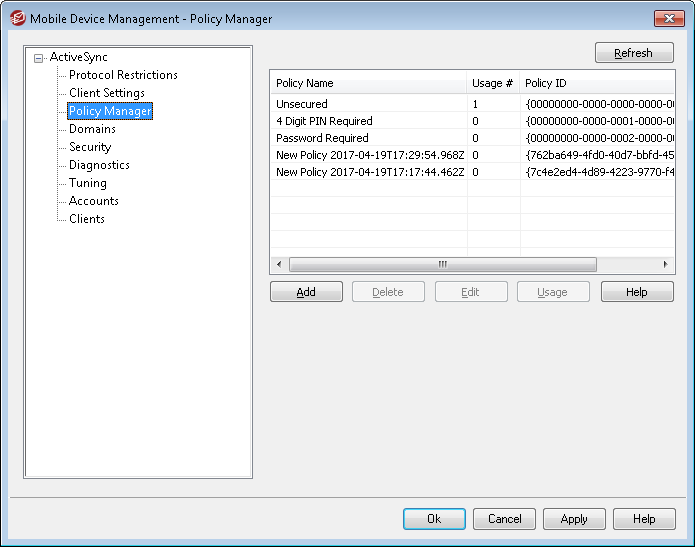Screen dimensions: 695x547
Task: Sort by Usage # column header
Action: 493,83
